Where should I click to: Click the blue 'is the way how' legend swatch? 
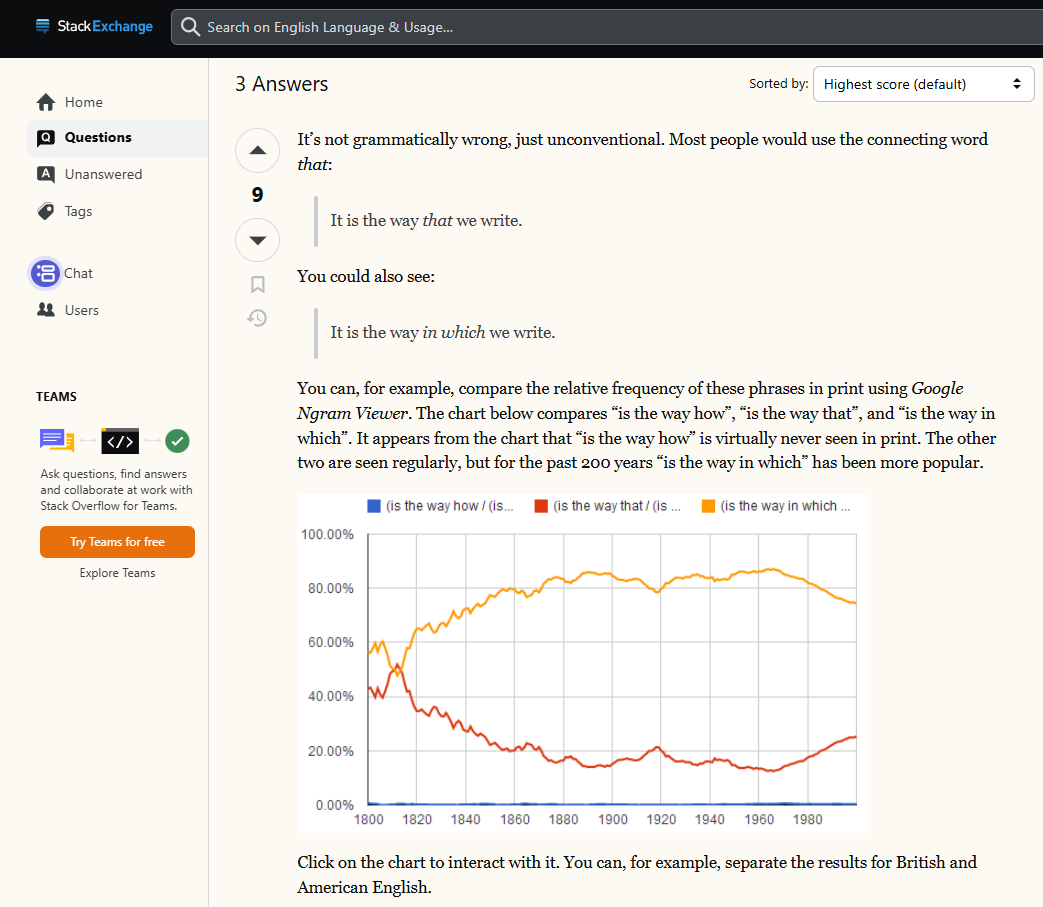(374, 506)
